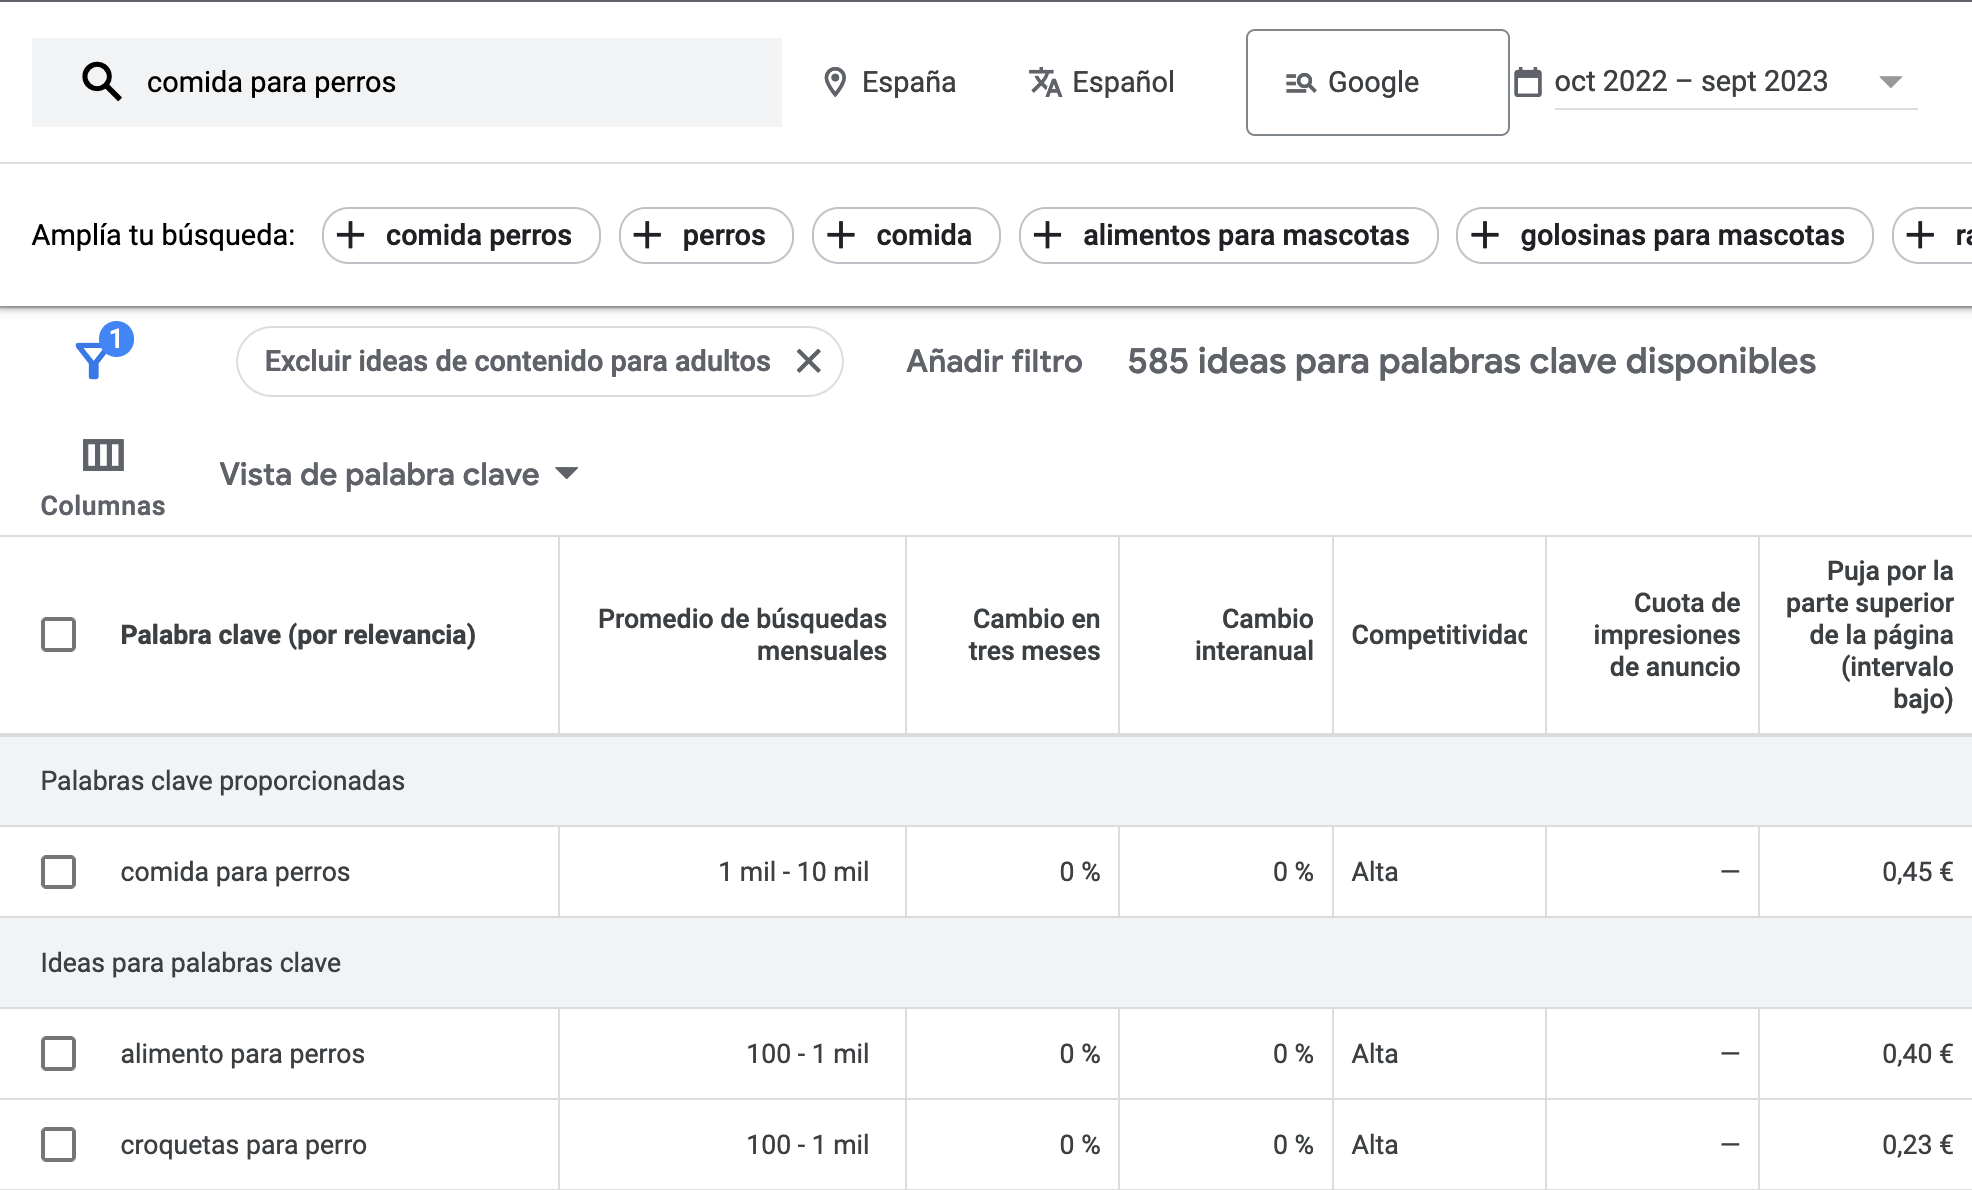Click the Columnas icon to adjust columns

click(101, 455)
